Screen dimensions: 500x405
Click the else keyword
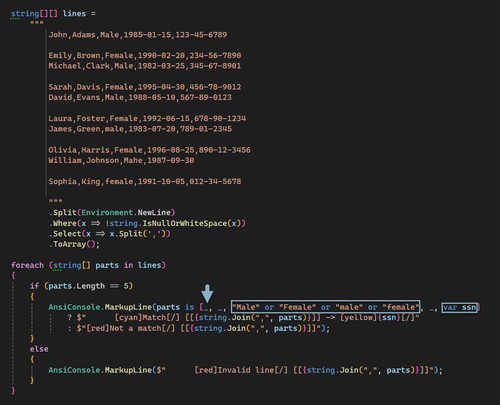(39, 349)
